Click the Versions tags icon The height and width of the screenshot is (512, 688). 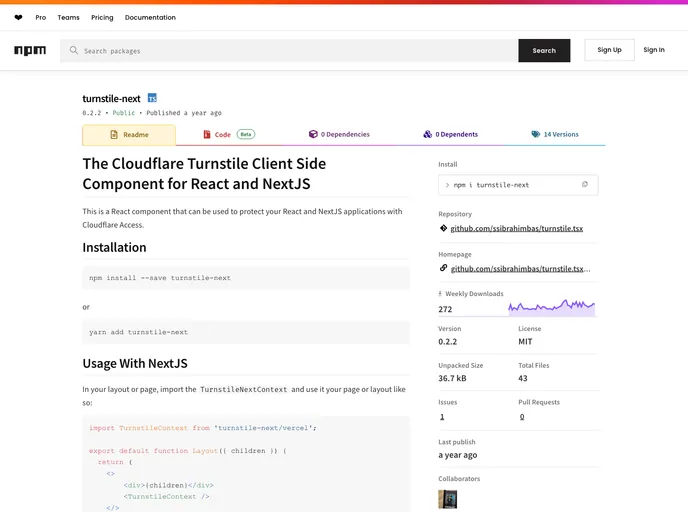pyautogui.click(x=536, y=134)
